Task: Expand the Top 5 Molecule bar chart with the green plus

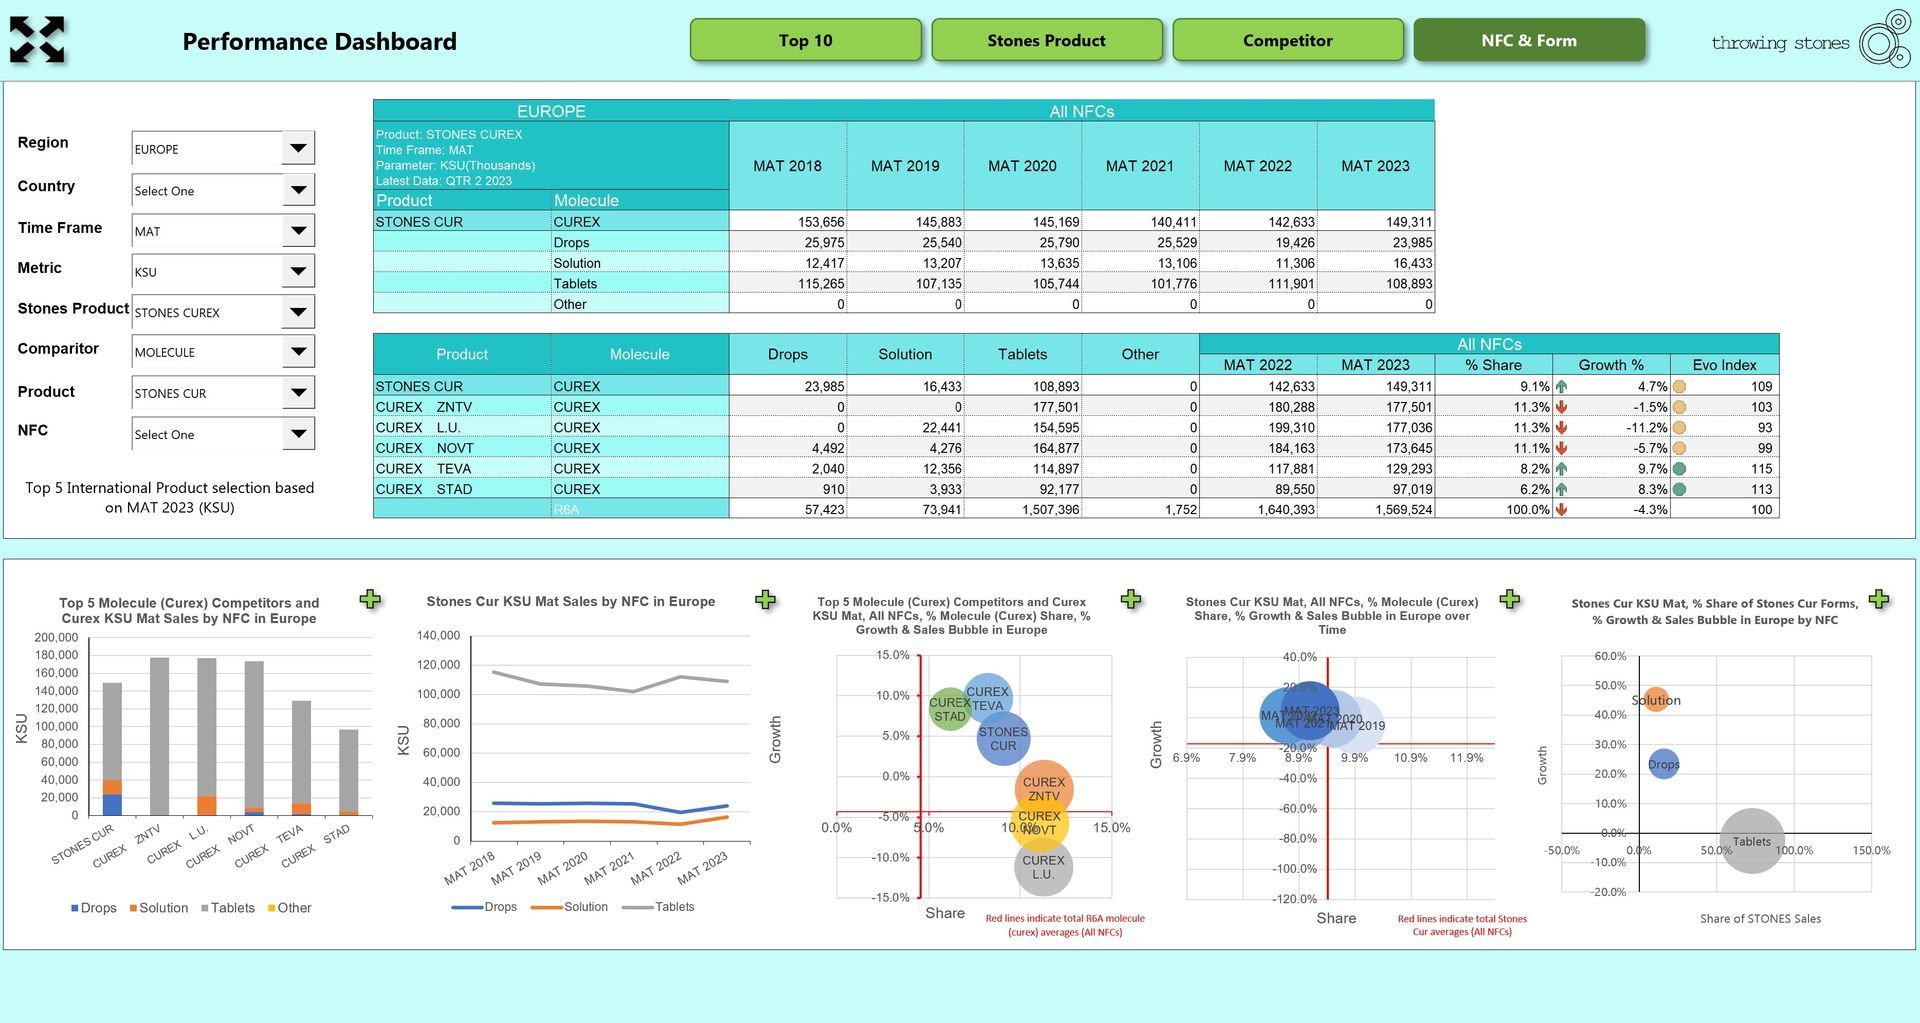Action: 370,599
